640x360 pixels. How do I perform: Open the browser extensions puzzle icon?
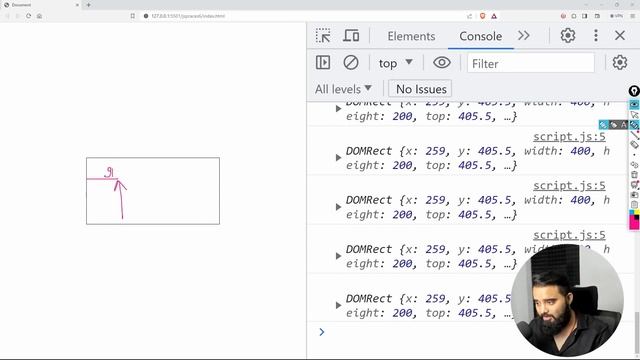pos(574,16)
